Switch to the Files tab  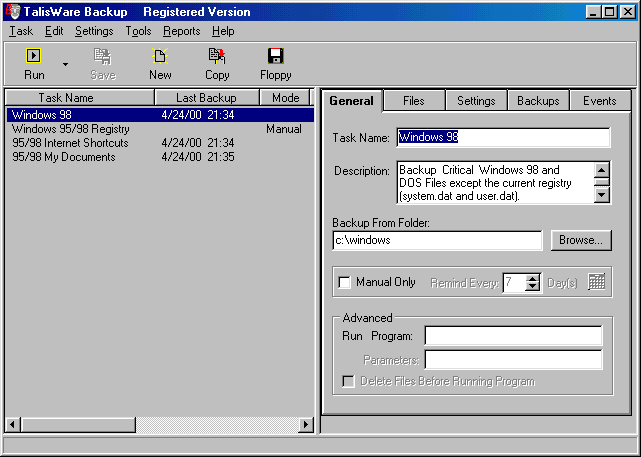click(x=414, y=101)
